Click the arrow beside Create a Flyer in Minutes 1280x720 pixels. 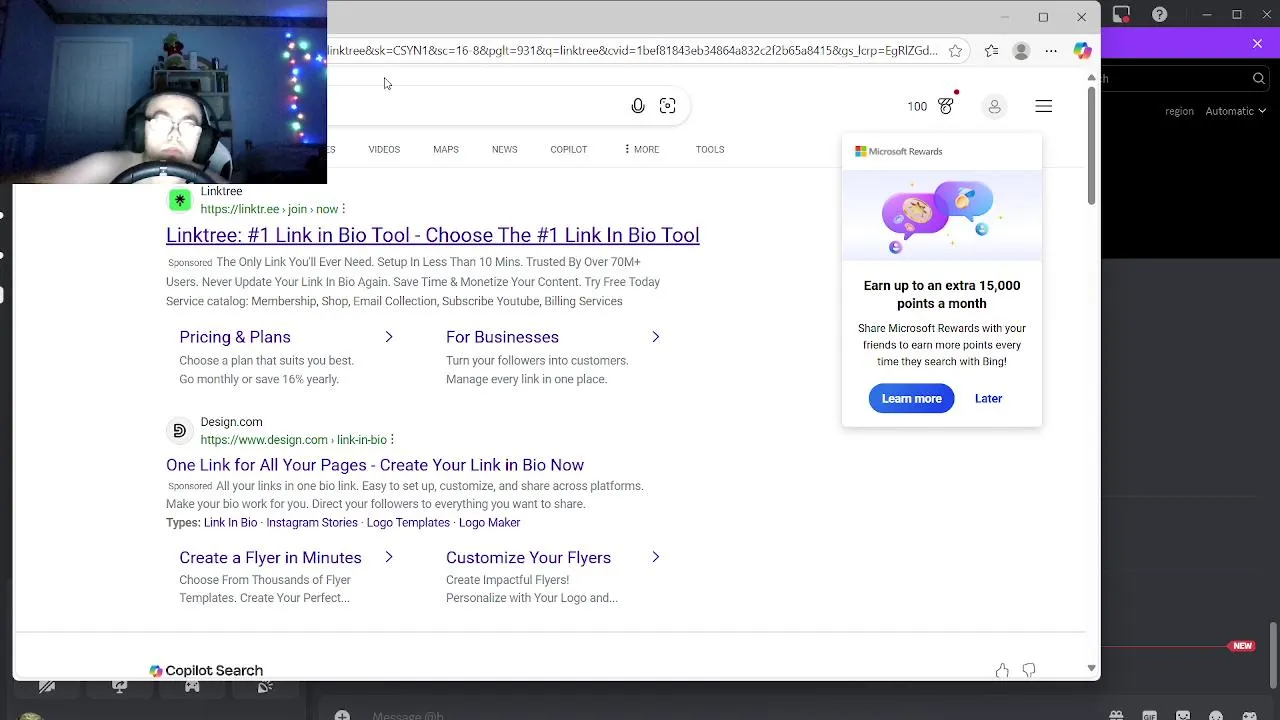pos(389,557)
